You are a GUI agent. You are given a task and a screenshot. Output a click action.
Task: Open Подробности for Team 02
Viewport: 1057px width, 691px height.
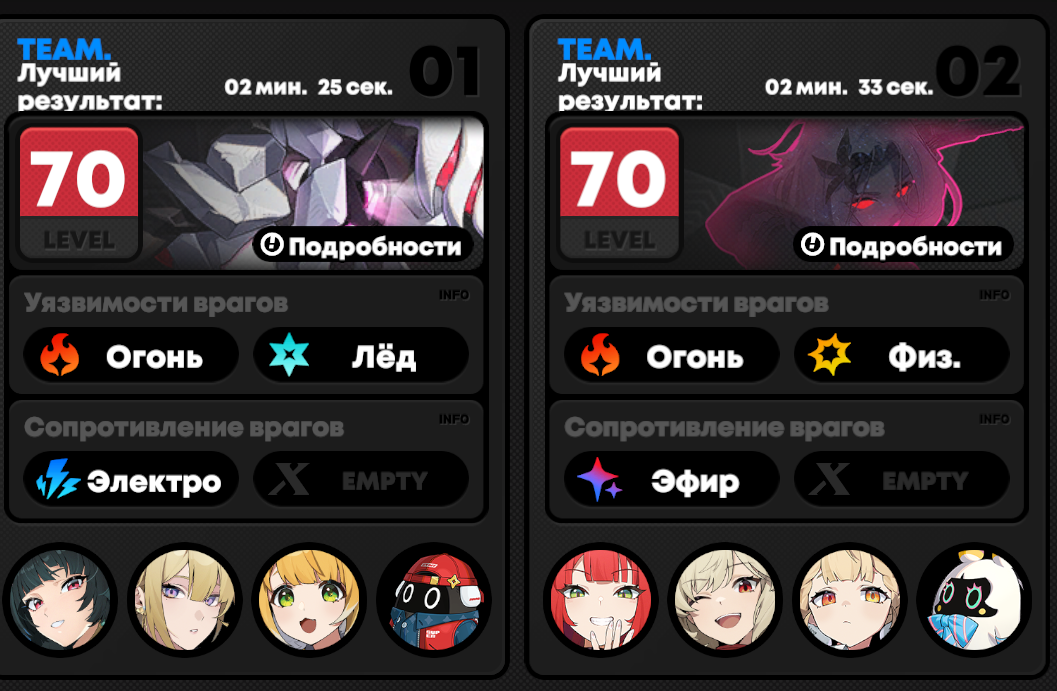(x=903, y=246)
